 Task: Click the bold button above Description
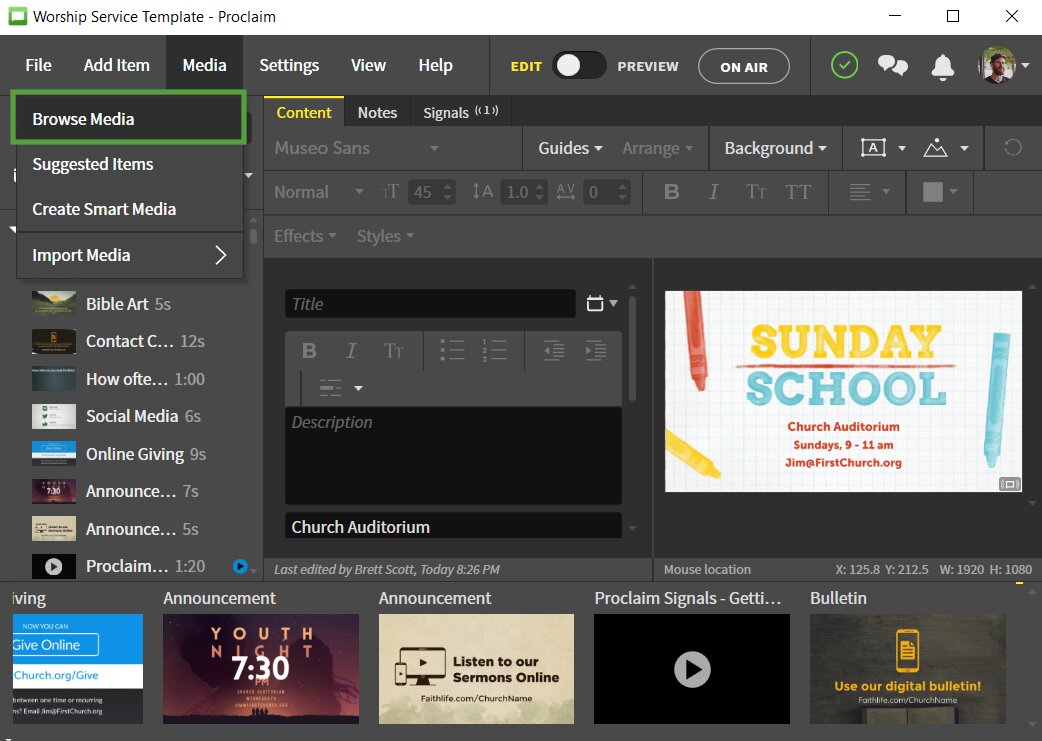click(x=309, y=350)
